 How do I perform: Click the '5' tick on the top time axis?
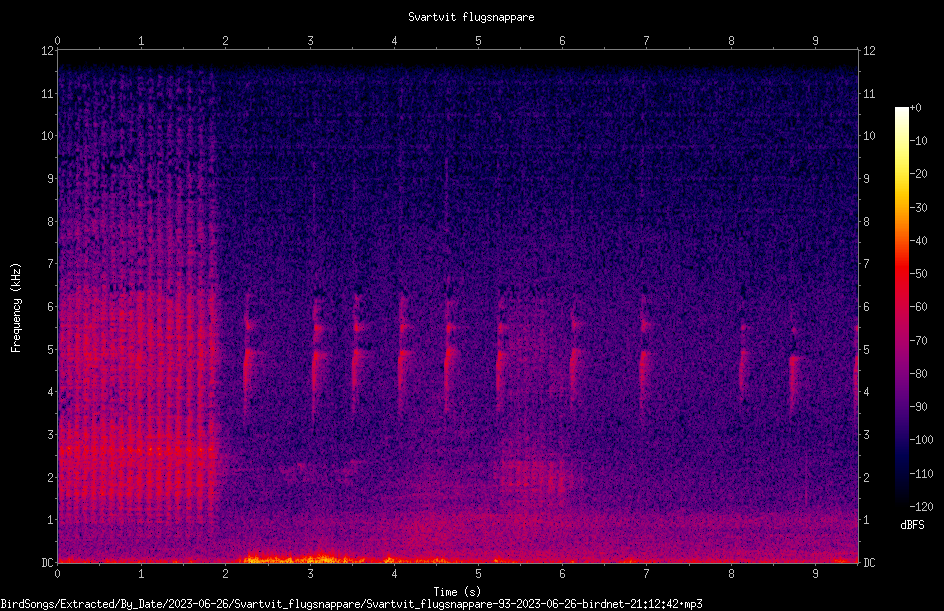point(478,41)
